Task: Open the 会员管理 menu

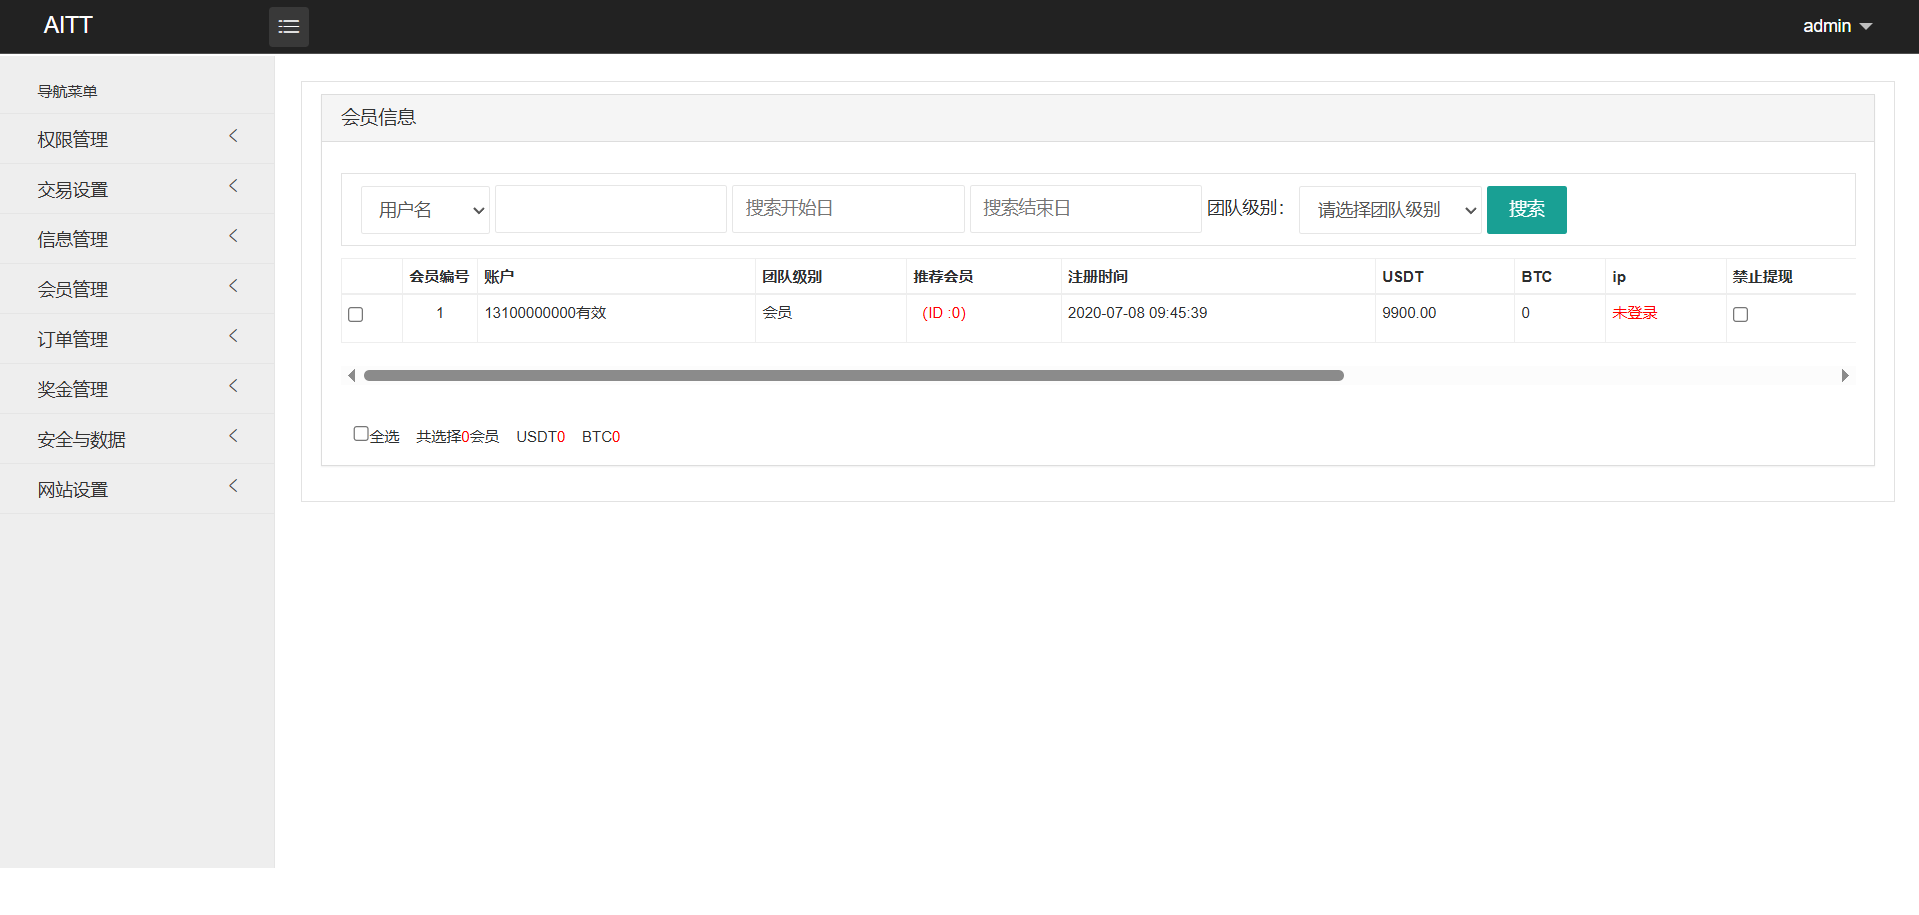Action: (73, 289)
